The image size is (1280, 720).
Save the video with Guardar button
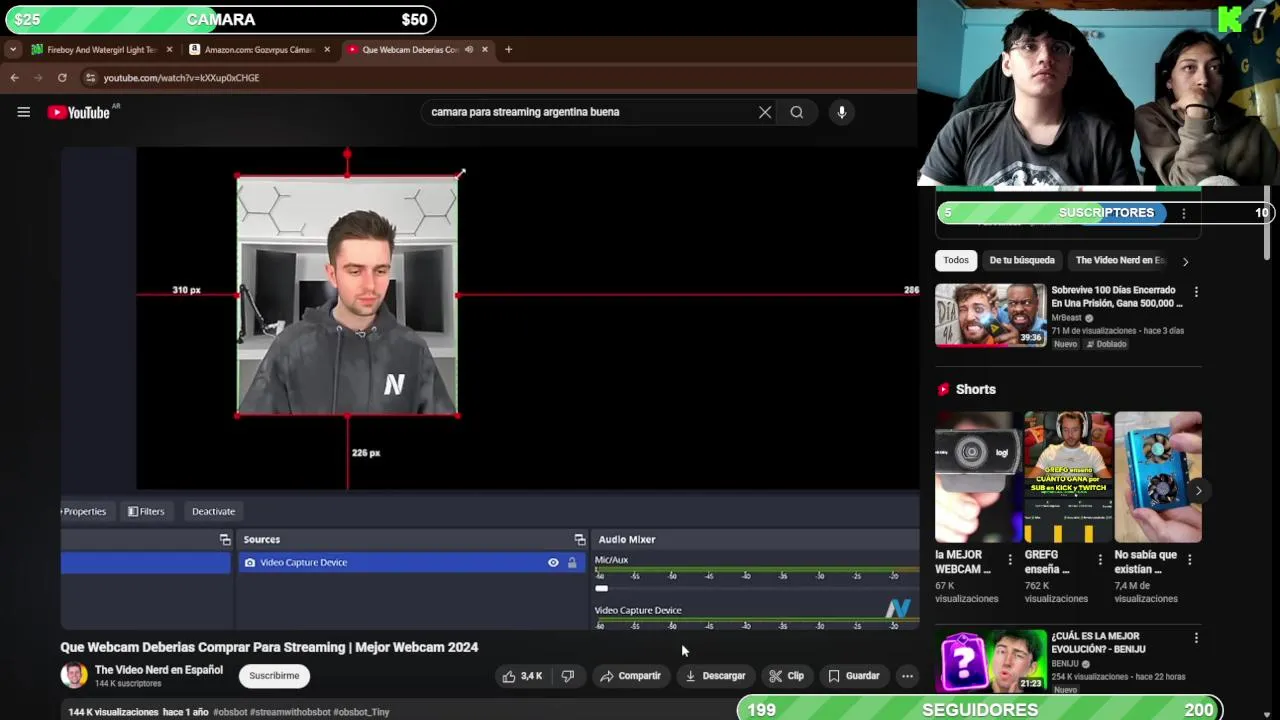(853, 676)
